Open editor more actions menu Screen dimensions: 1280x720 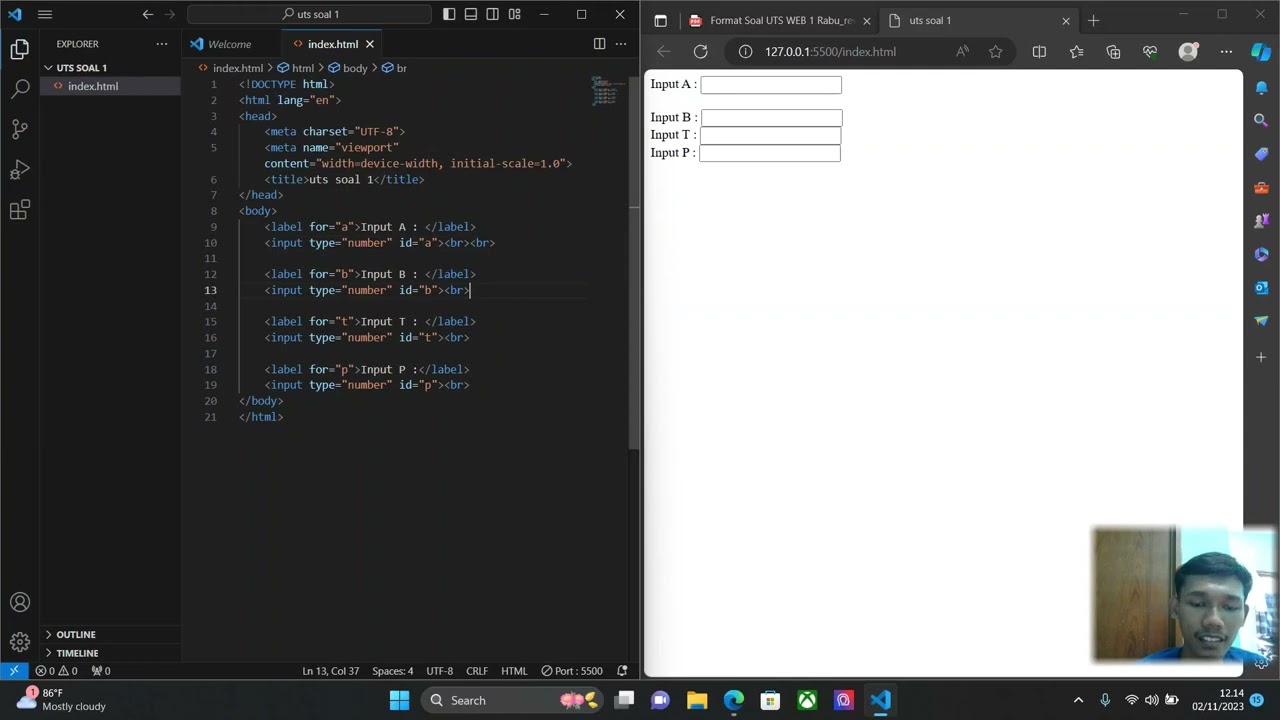pos(621,44)
